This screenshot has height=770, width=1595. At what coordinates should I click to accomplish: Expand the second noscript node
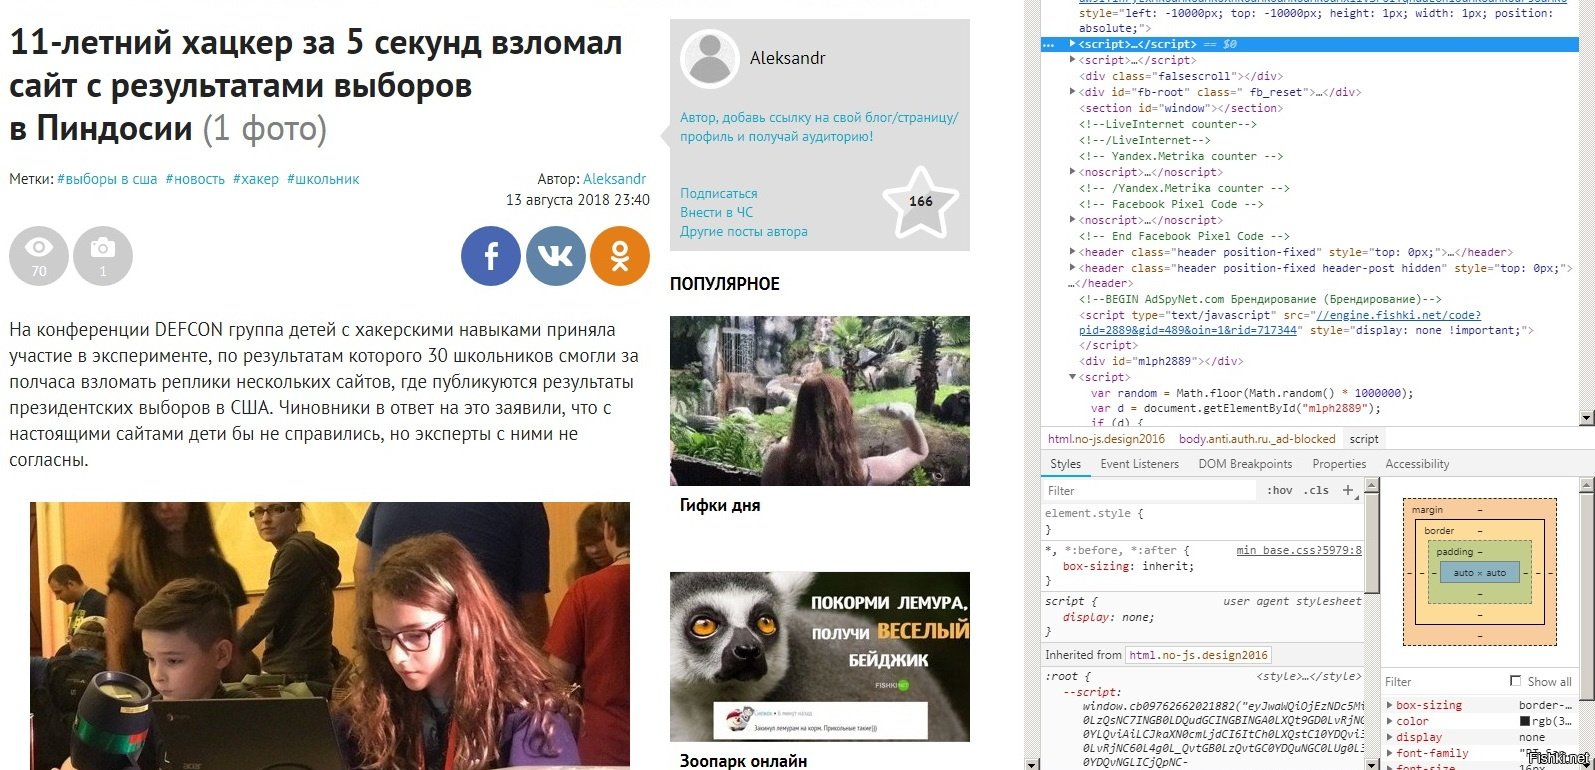tap(1073, 220)
